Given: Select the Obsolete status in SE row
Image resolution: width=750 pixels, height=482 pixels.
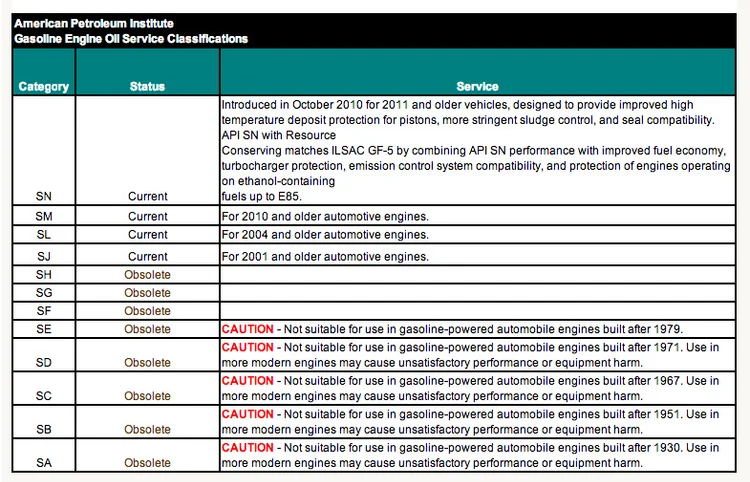Looking at the screenshot, I should click(147, 329).
